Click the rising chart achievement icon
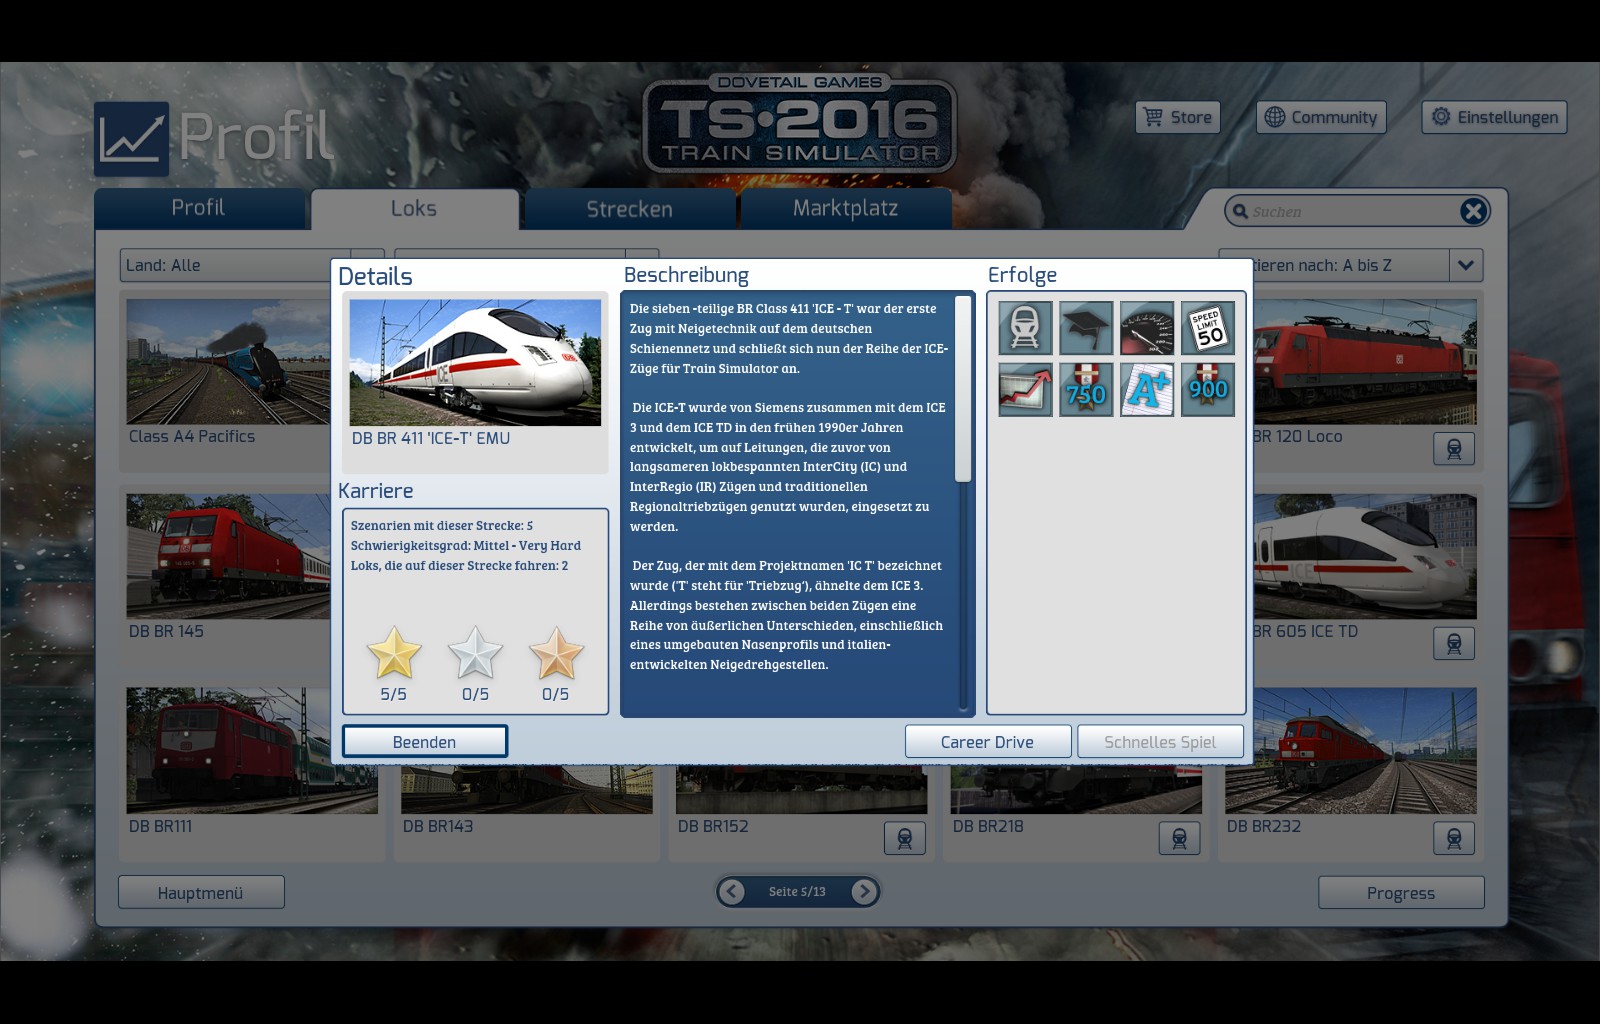1600x1024 pixels. coord(1025,389)
